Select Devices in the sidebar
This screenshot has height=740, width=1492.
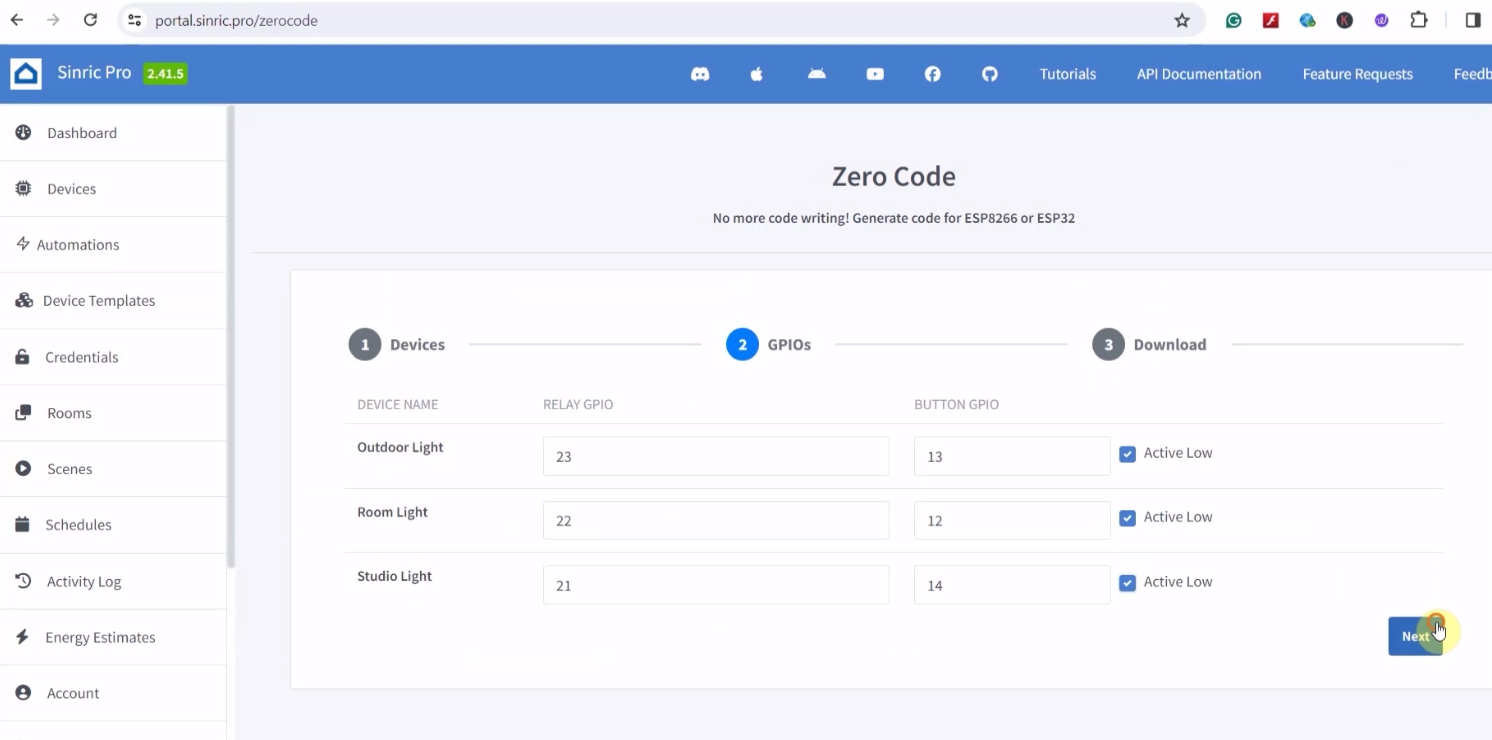pos(70,188)
